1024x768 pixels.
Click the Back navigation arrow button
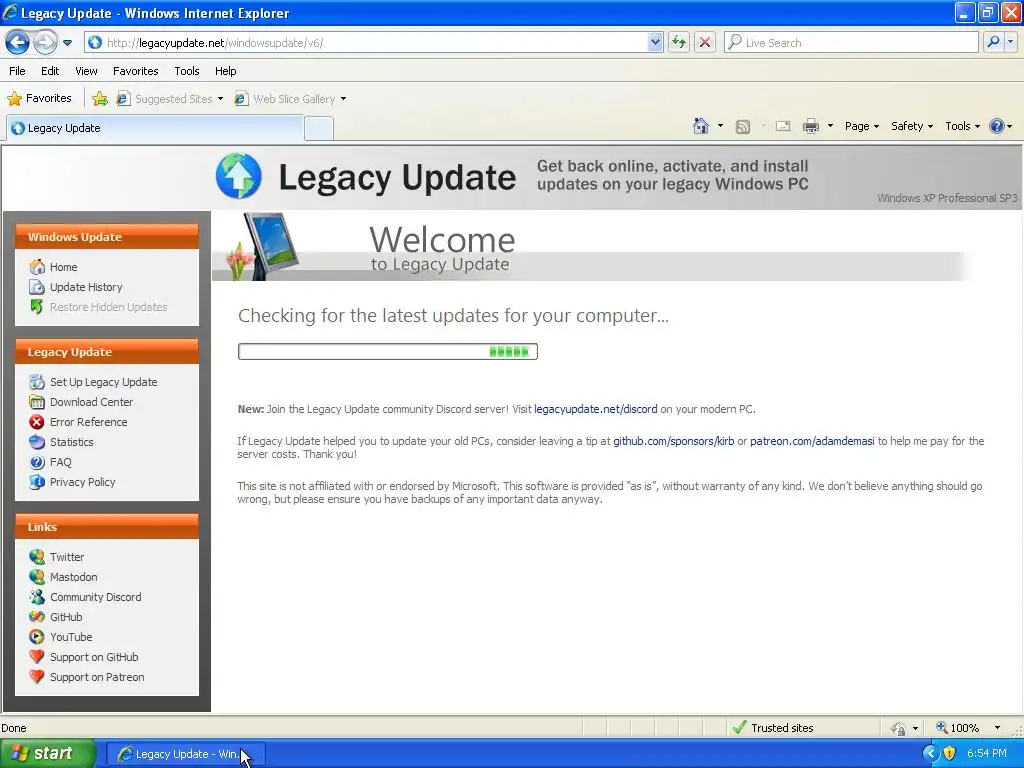click(x=18, y=42)
